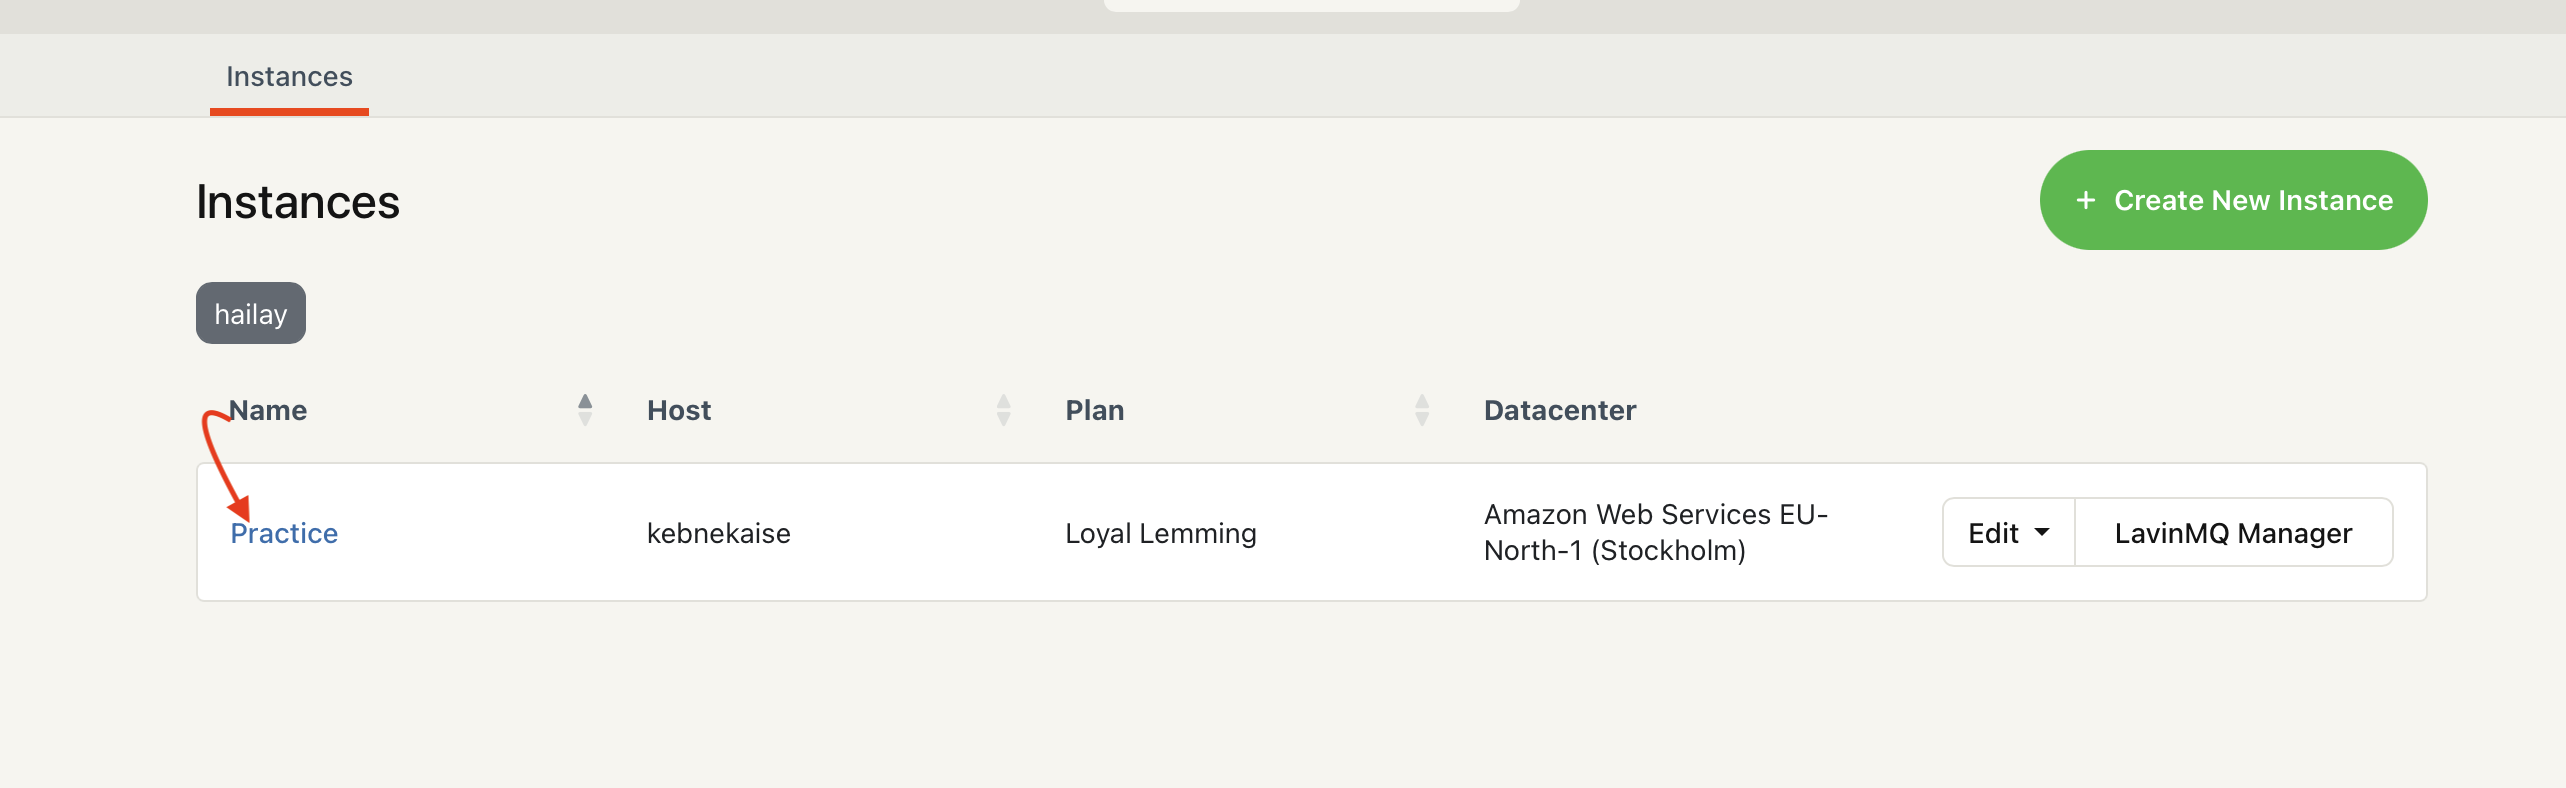
Task: Sort table by Plan column header
Action: 1095,410
